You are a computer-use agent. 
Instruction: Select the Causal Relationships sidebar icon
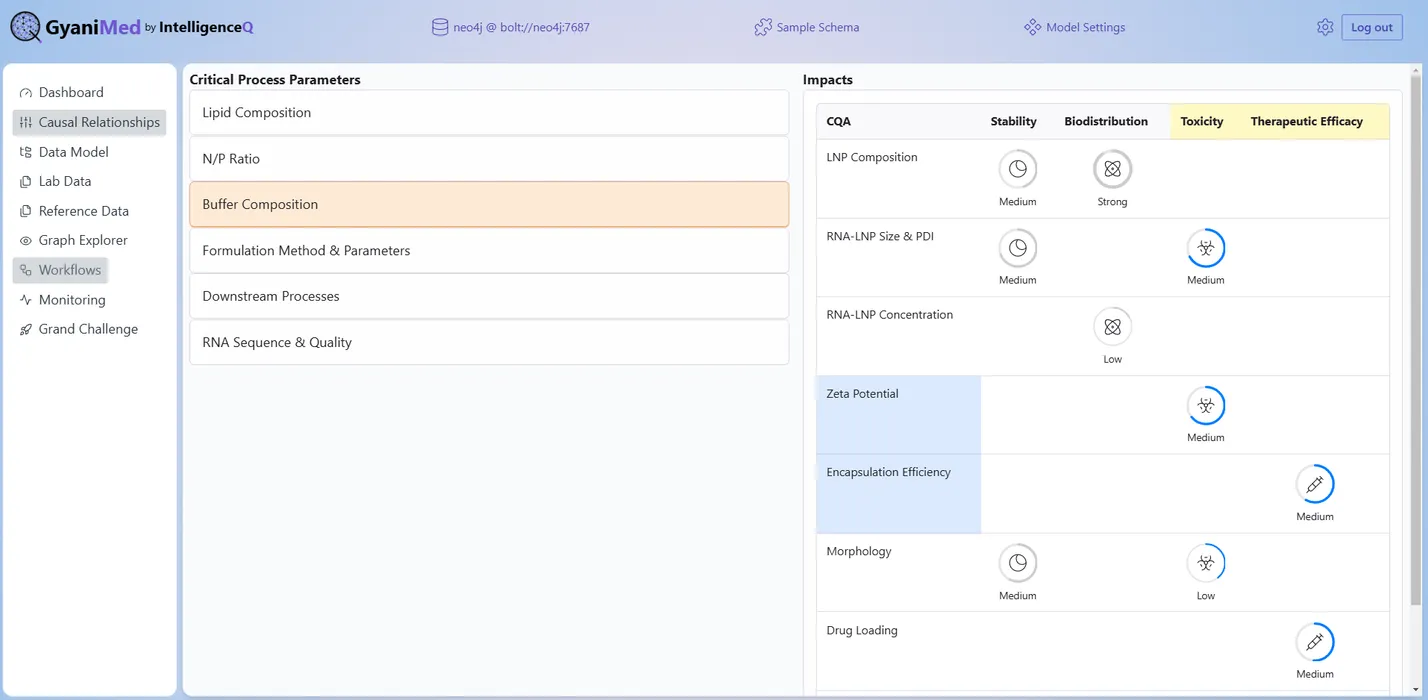(24, 122)
